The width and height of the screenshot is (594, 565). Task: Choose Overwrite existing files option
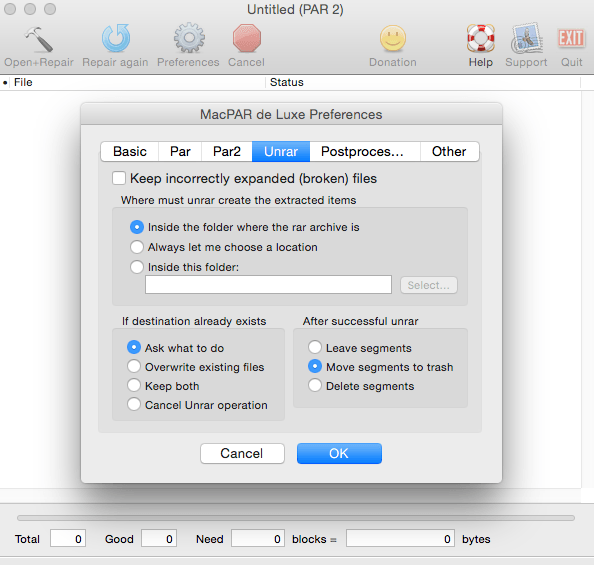click(134, 366)
